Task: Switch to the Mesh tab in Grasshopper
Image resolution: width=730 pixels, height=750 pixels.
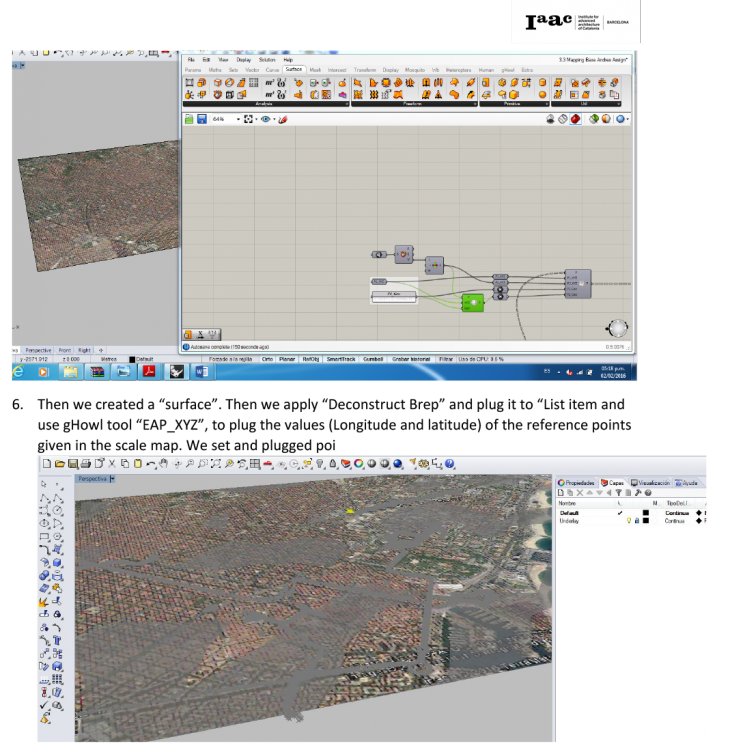Action: [x=314, y=70]
